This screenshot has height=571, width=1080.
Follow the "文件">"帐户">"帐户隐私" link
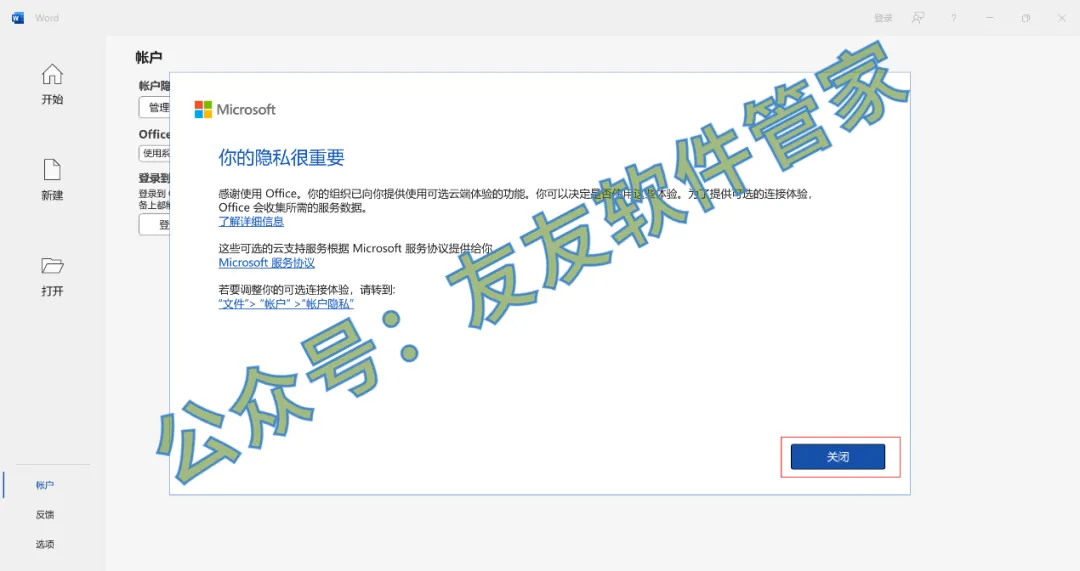click(x=286, y=304)
